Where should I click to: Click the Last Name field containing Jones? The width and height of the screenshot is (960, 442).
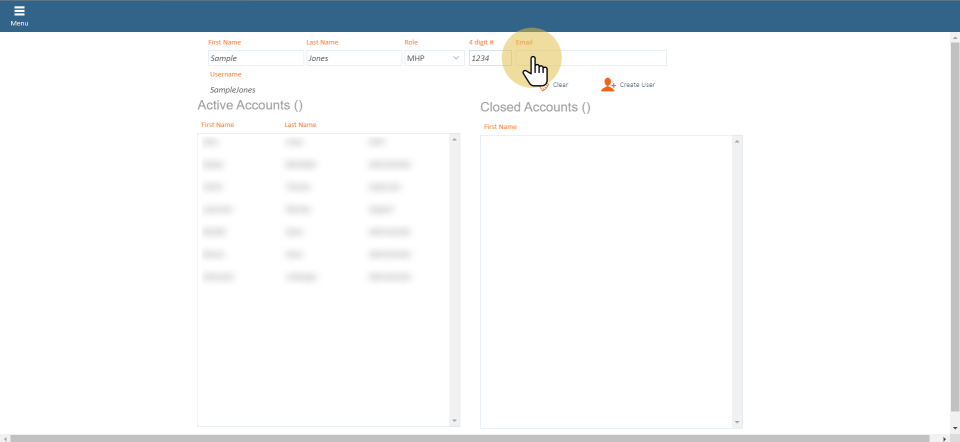tap(352, 58)
